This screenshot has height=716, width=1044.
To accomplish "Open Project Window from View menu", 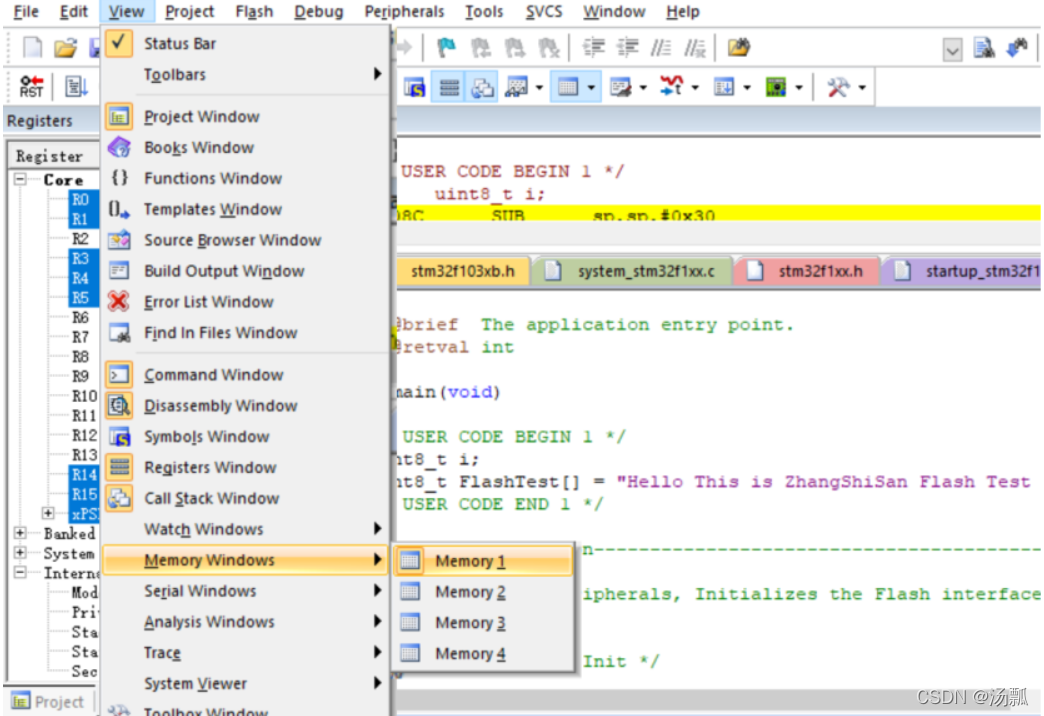I will [x=246, y=117].
